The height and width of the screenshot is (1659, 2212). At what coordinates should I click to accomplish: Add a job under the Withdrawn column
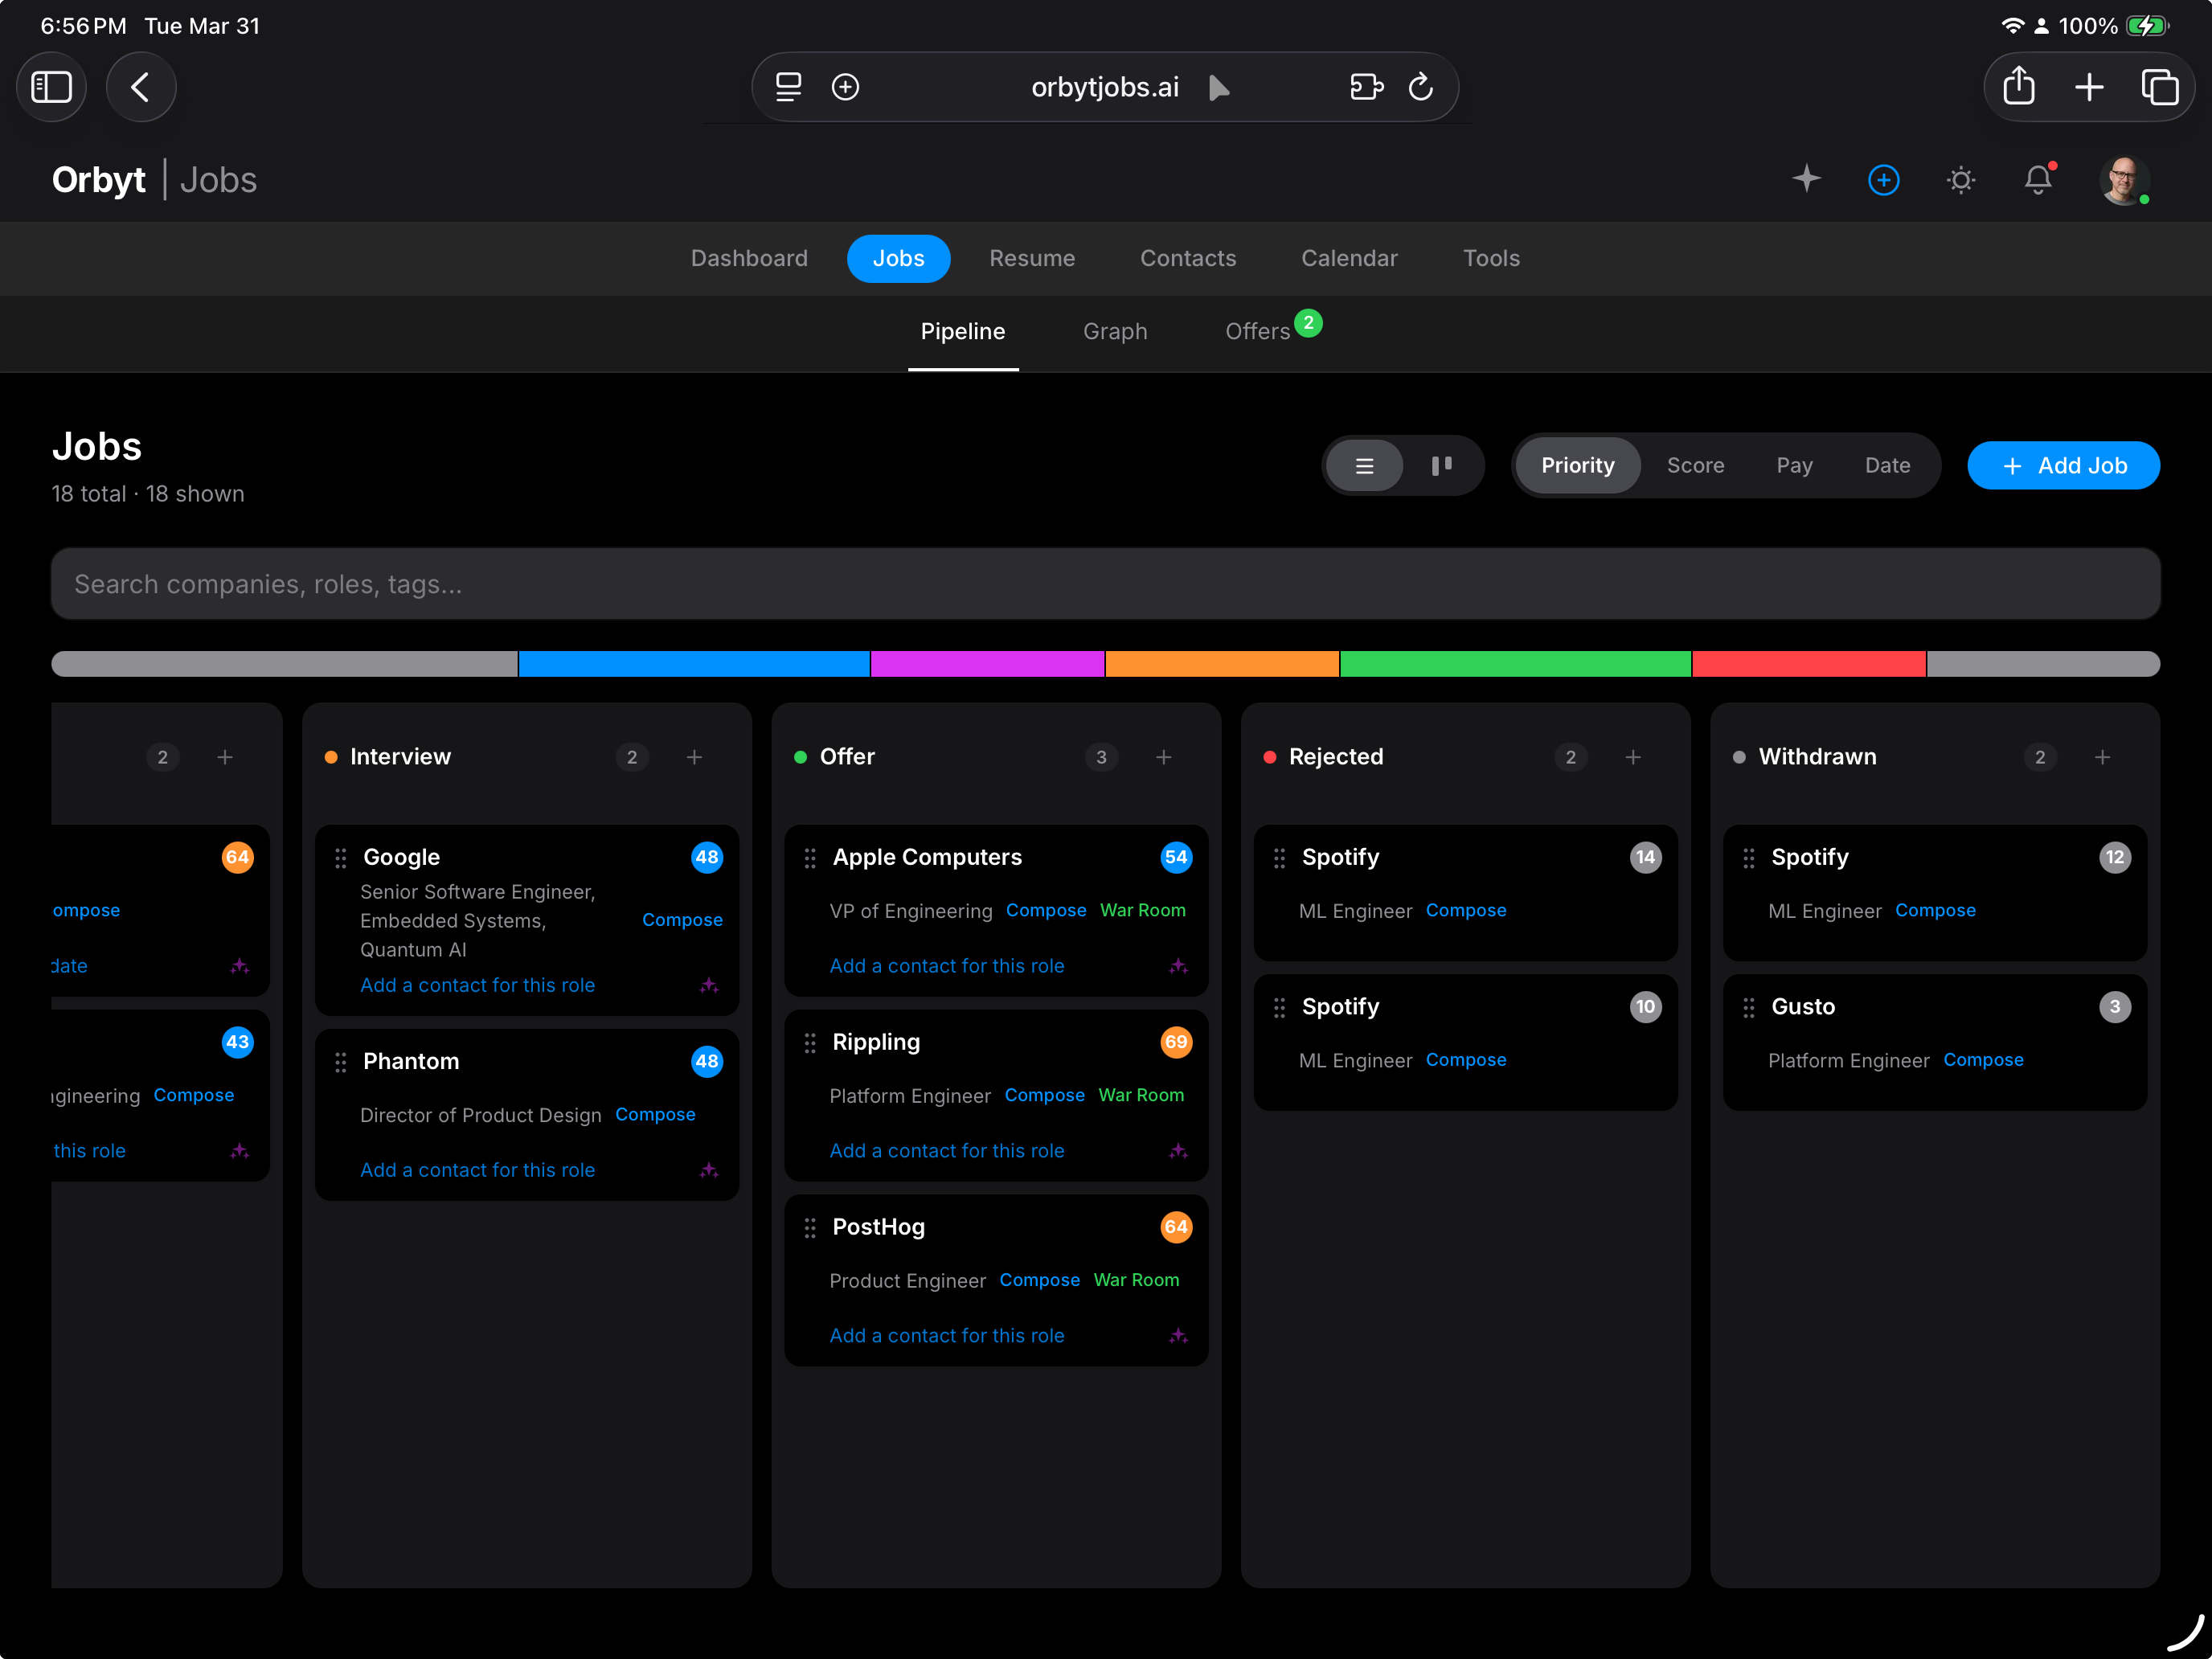pyautogui.click(x=2103, y=757)
